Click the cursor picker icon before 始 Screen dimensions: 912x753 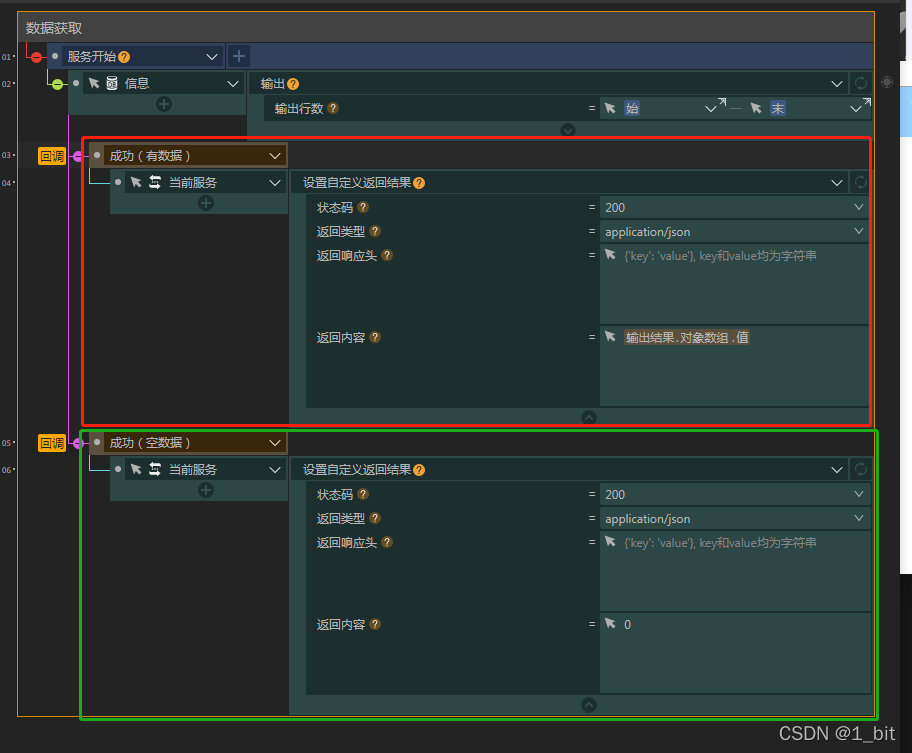click(610, 108)
